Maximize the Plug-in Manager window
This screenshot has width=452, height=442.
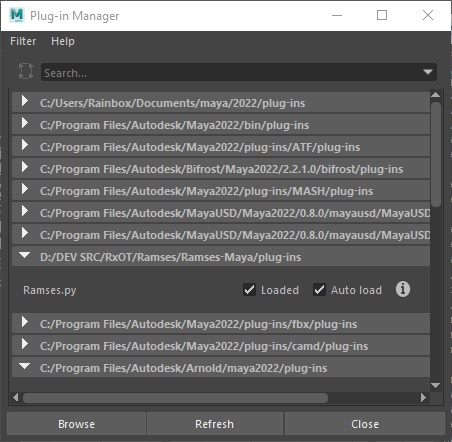click(x=382, y=15)
